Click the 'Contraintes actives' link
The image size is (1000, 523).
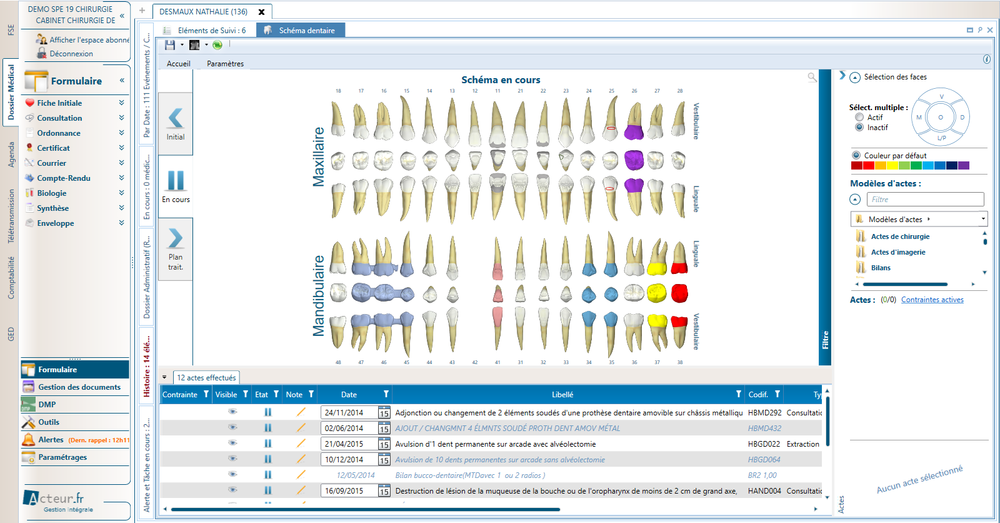click(x=932, y=299)
